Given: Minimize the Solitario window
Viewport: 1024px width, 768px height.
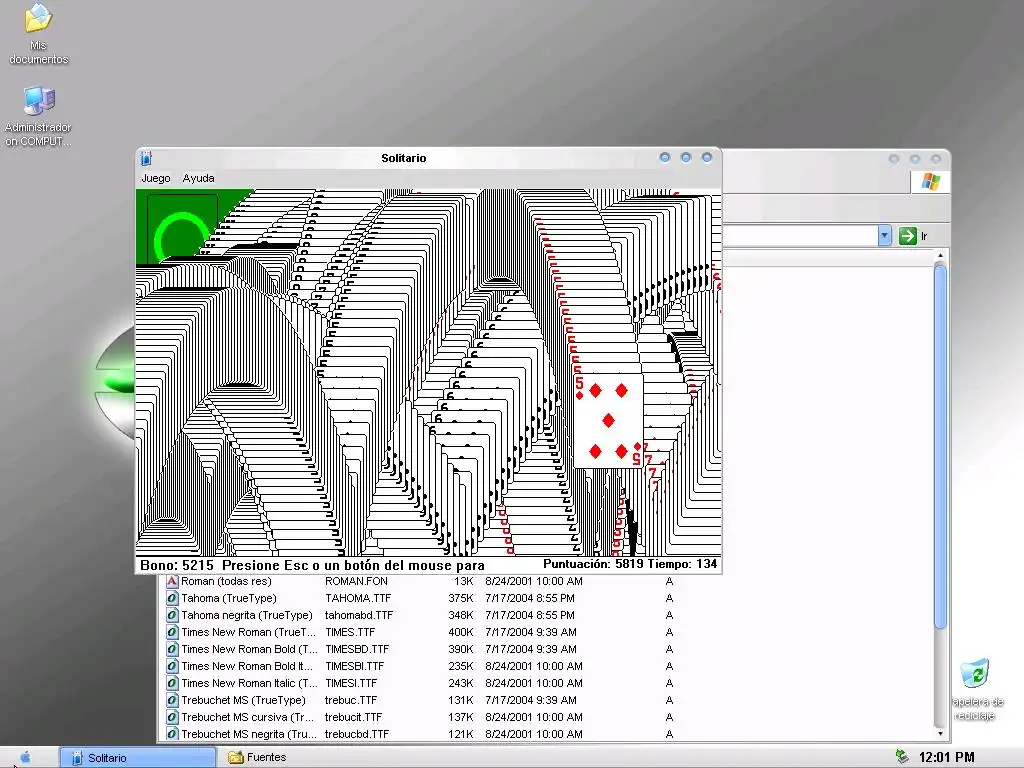Looking at the screenshot, I should pos(665,157).
